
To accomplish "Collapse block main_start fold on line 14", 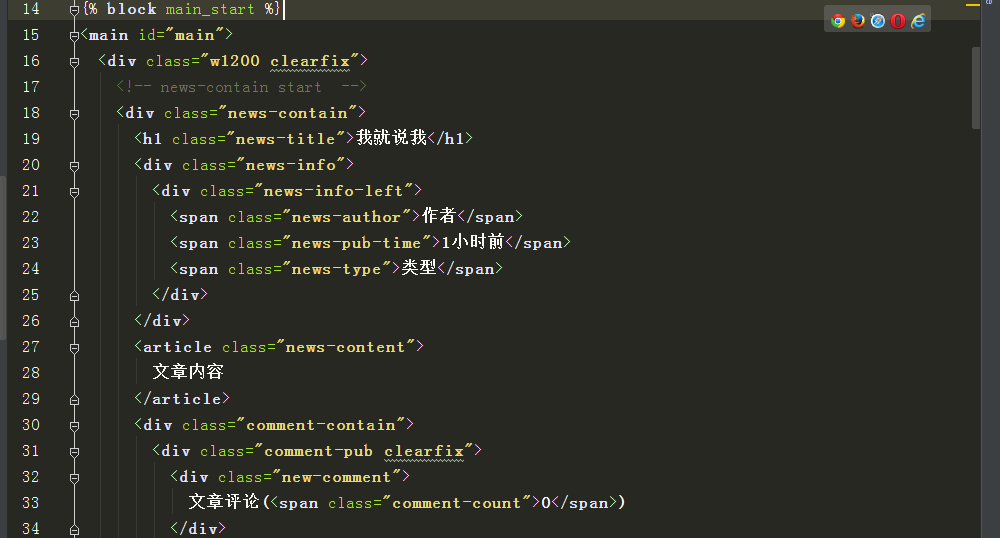I will click(74, 10).
